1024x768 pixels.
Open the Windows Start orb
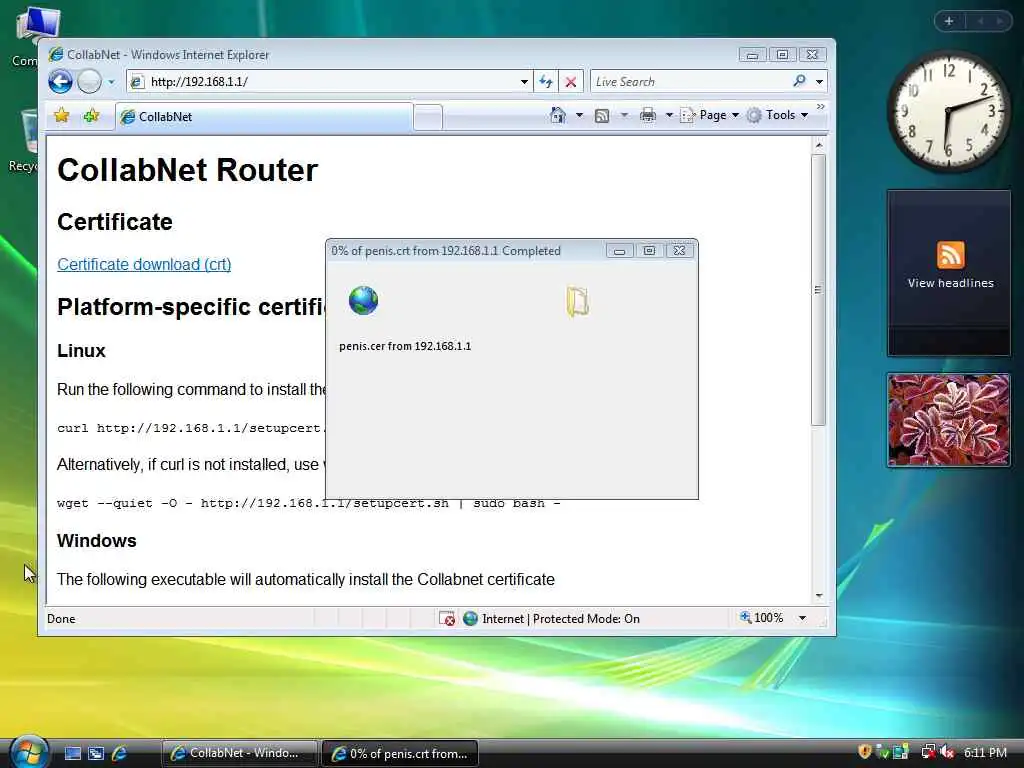29,752
